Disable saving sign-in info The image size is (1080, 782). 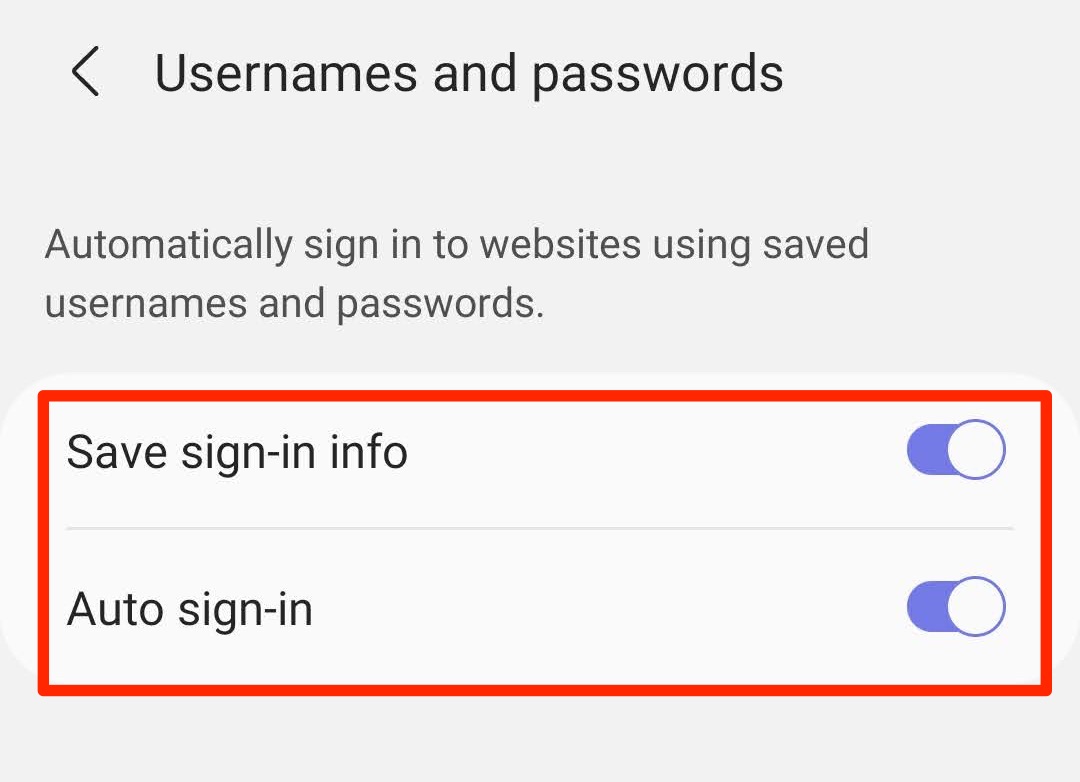pos(955,452)
